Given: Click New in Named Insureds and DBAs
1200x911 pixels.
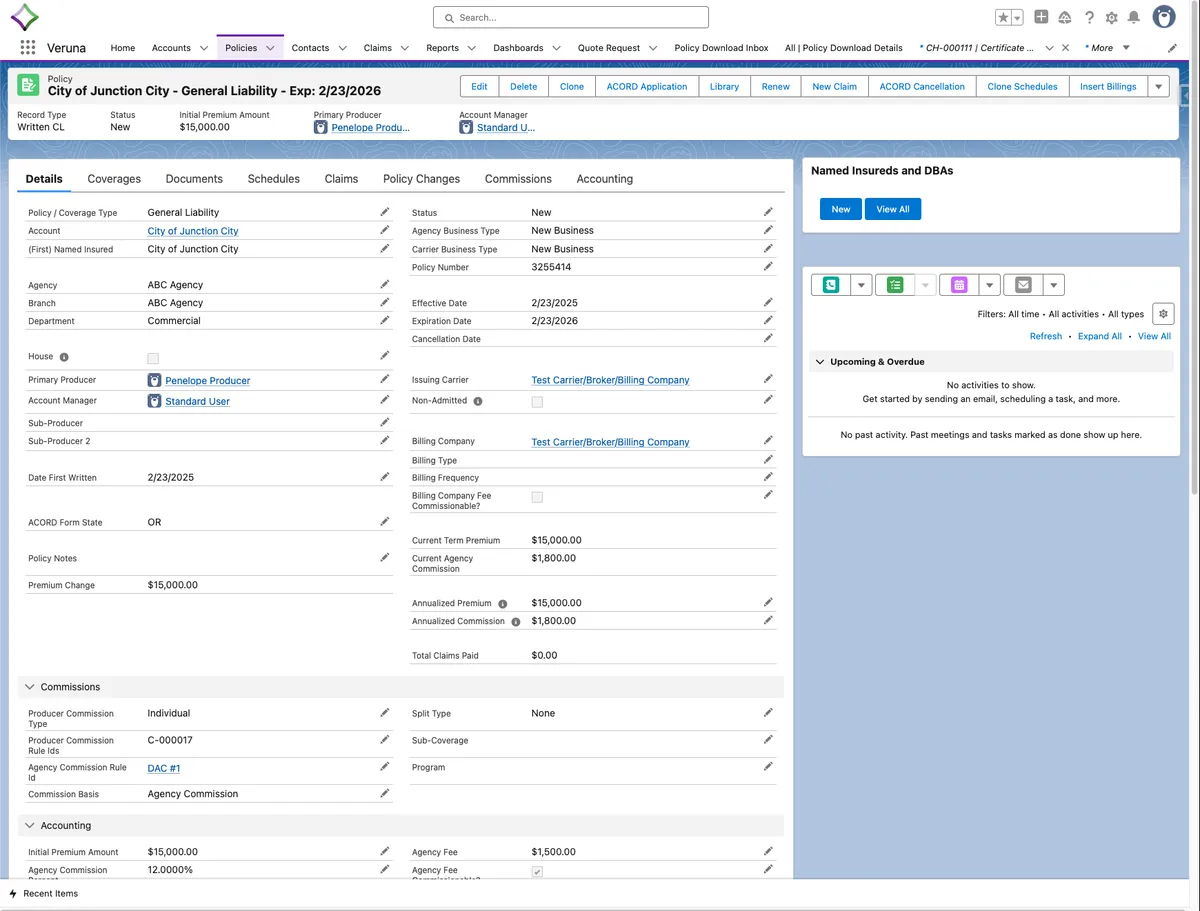Looking at the screenshot, I should point(841,209).
